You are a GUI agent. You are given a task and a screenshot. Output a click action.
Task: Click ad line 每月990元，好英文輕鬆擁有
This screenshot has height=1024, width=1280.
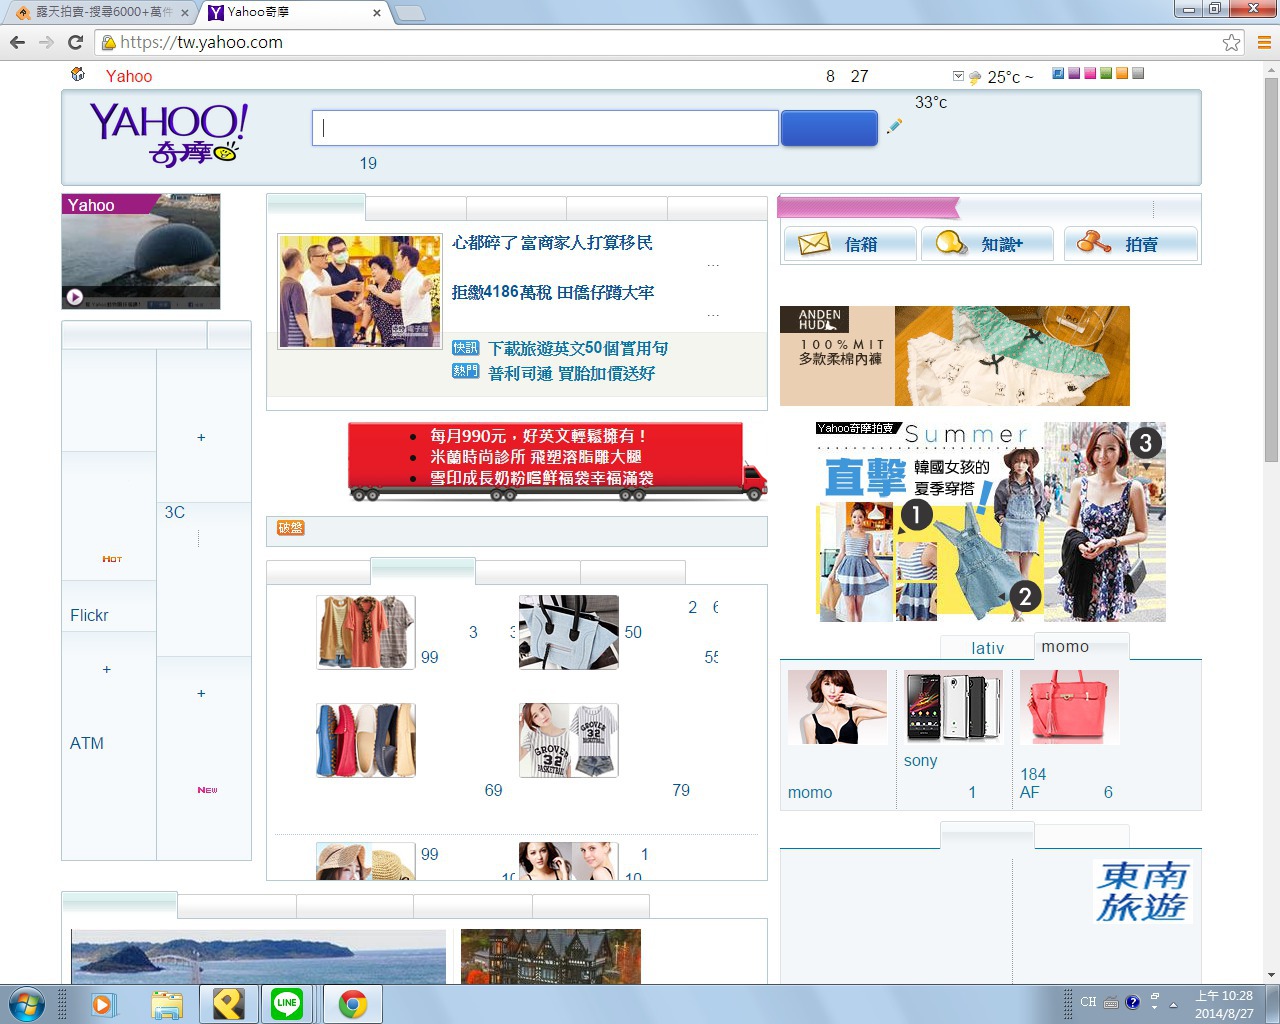click(539, 436)
